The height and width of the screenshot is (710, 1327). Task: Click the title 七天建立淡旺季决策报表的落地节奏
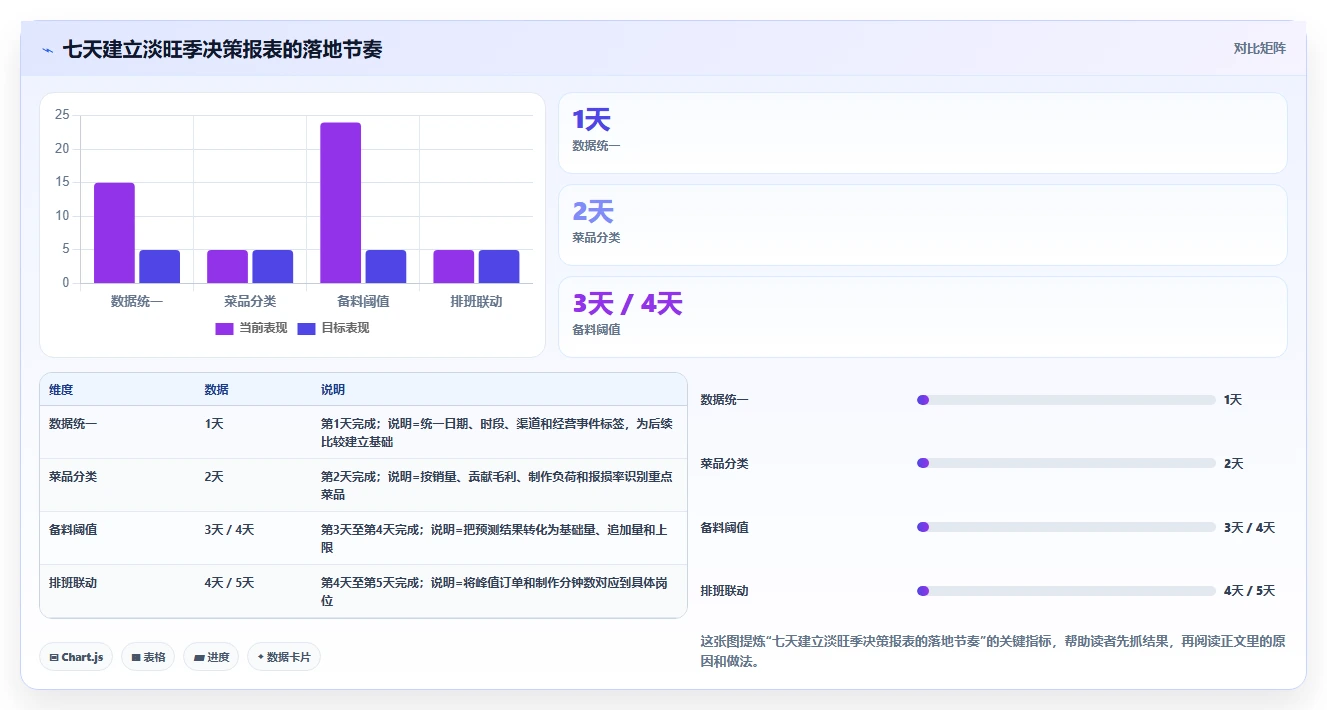(x=222, y=49)
